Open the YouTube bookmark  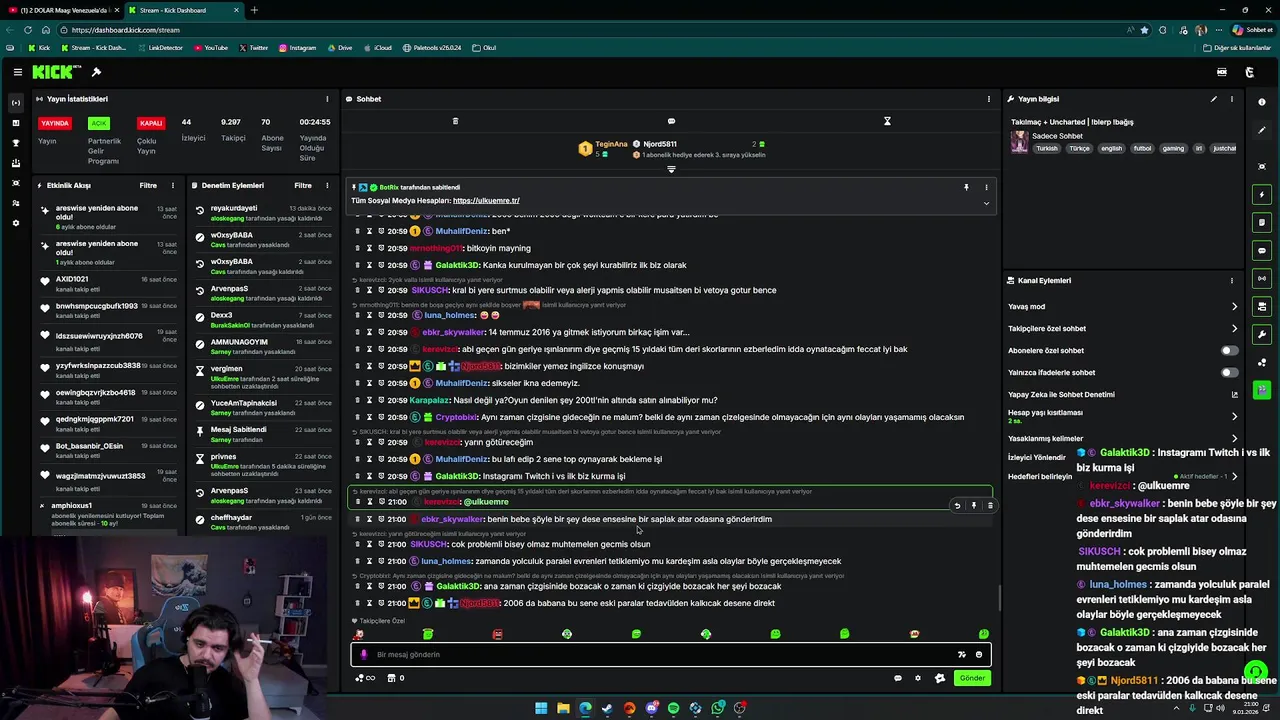point(211,48)
